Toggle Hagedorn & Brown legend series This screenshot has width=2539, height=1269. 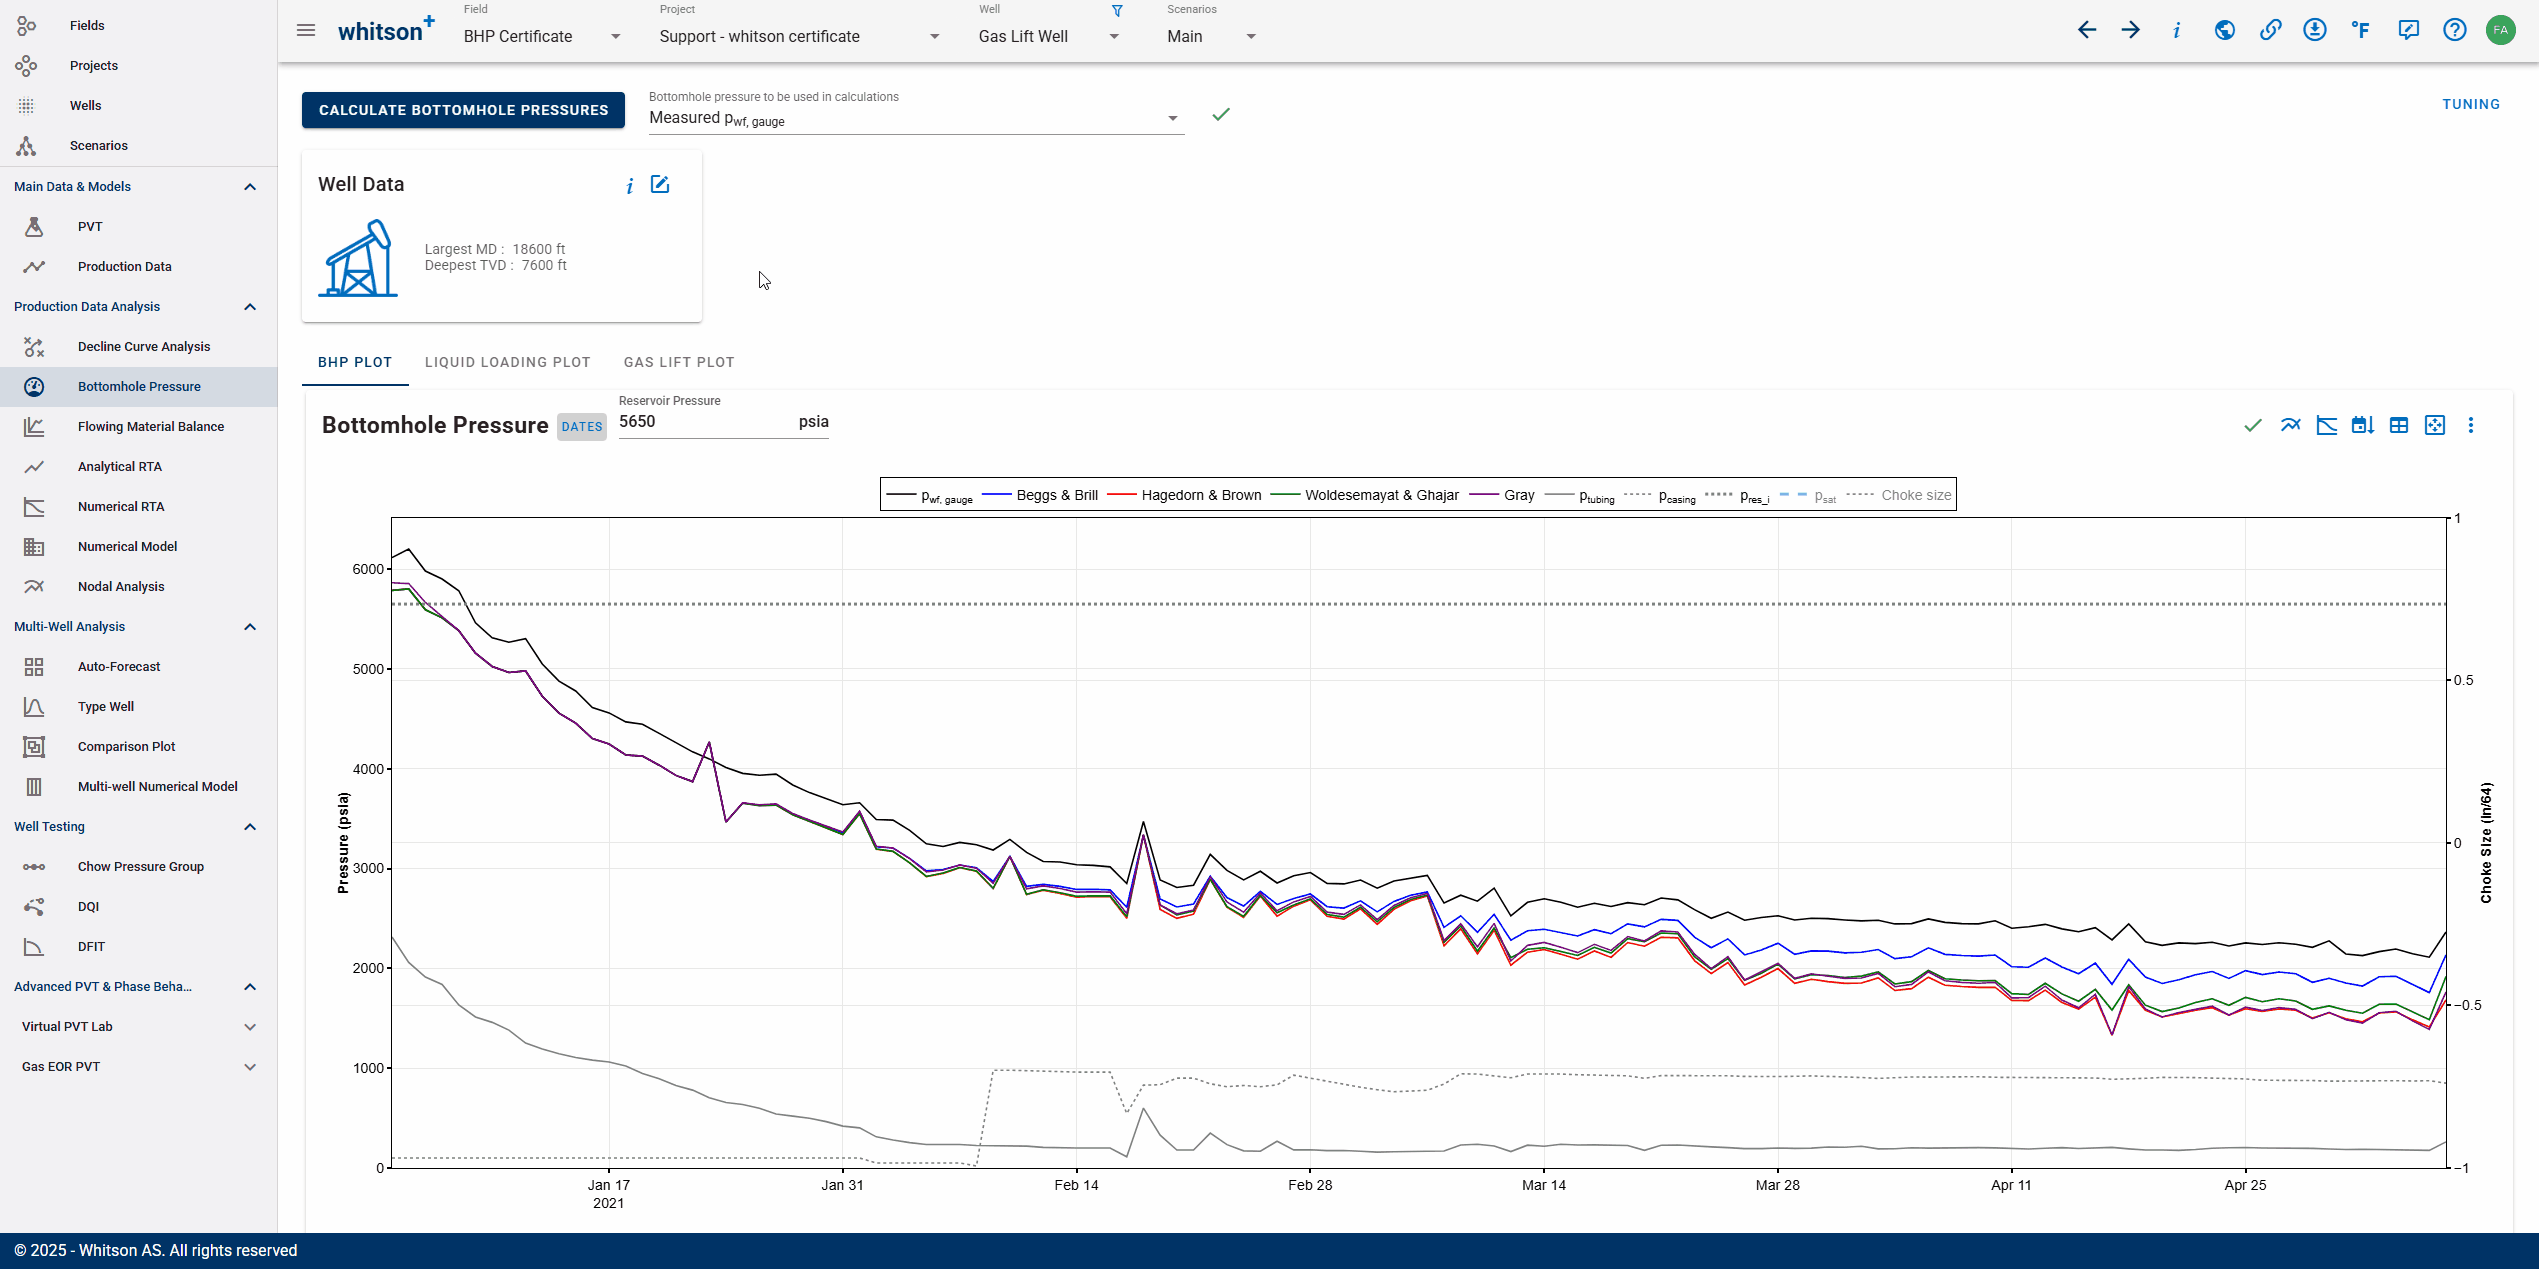[x=1185, y=495]
